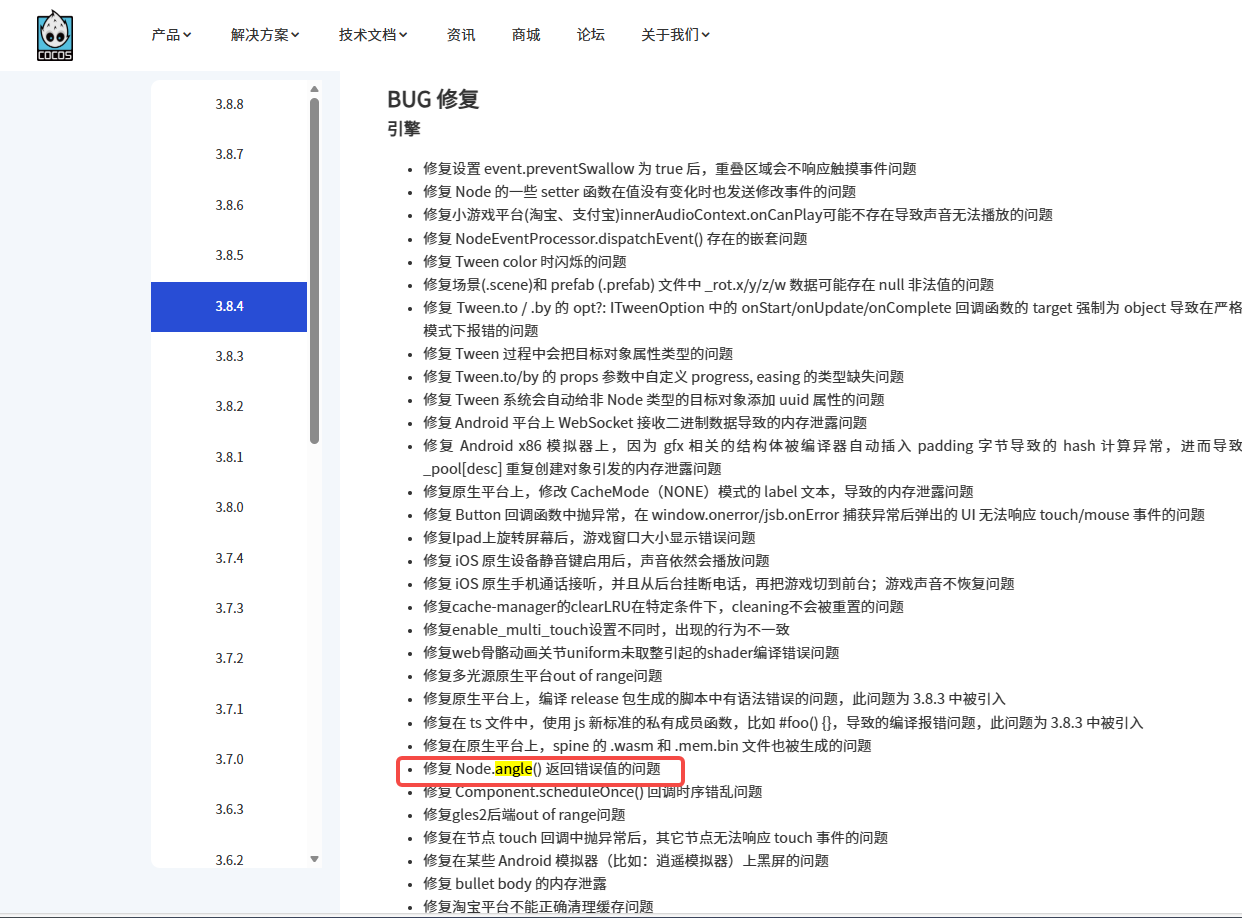Select version 3.7.3 in sidebar
Image resolution: width=1242 pixels, height=918 pixels.
point(229,608)
